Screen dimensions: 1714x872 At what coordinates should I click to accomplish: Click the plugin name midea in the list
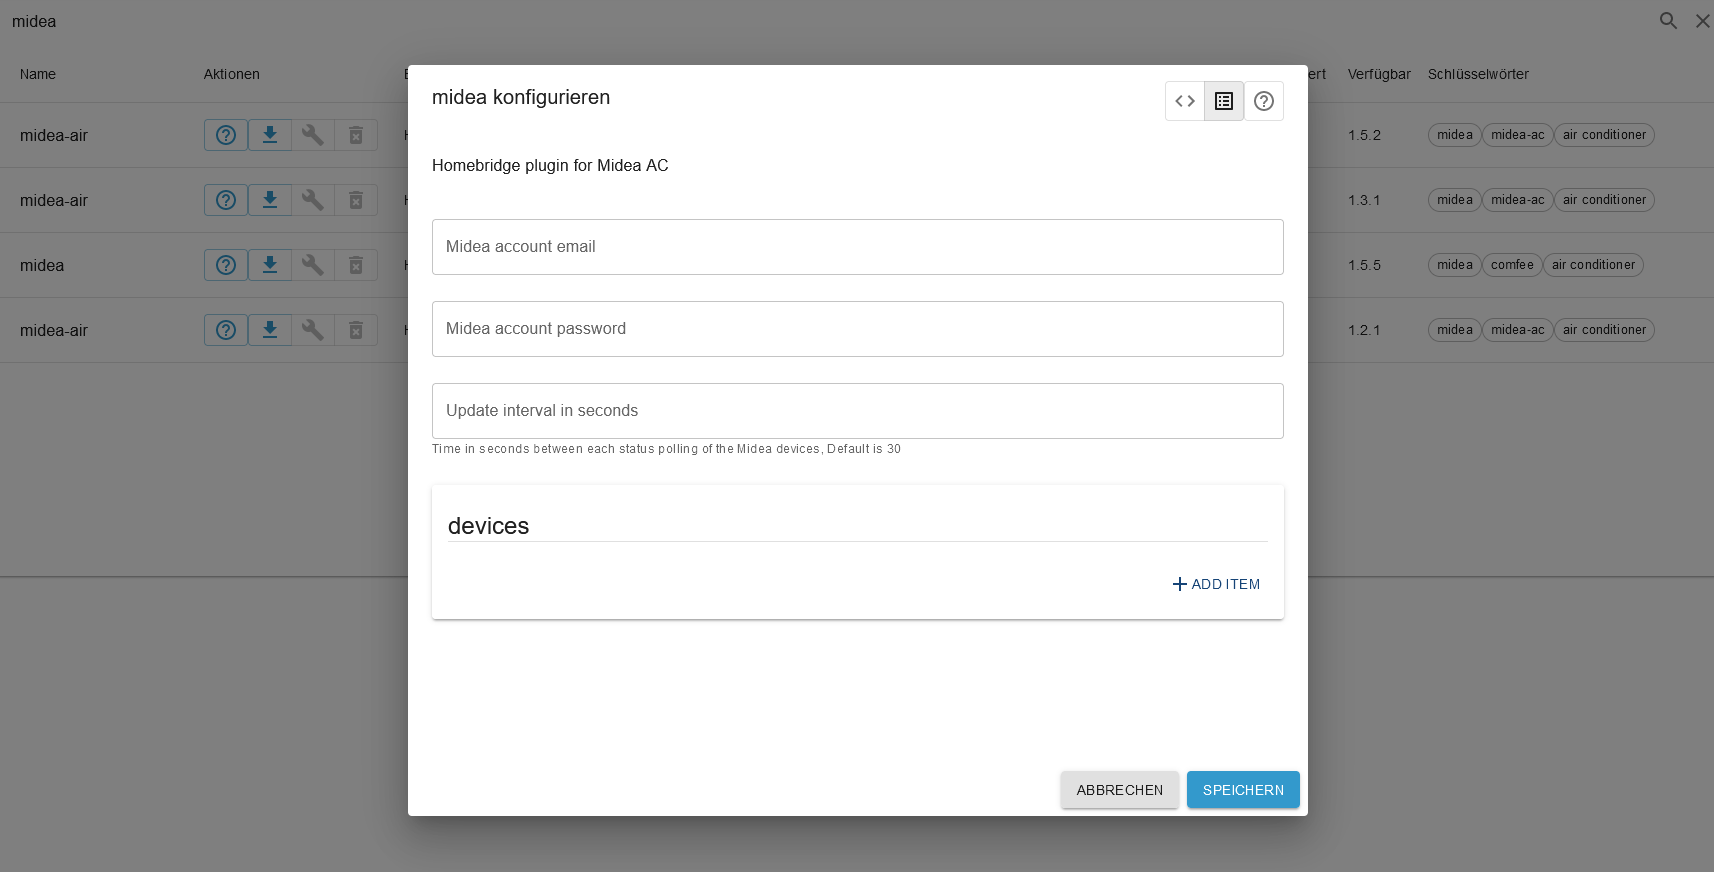[42, 265]
